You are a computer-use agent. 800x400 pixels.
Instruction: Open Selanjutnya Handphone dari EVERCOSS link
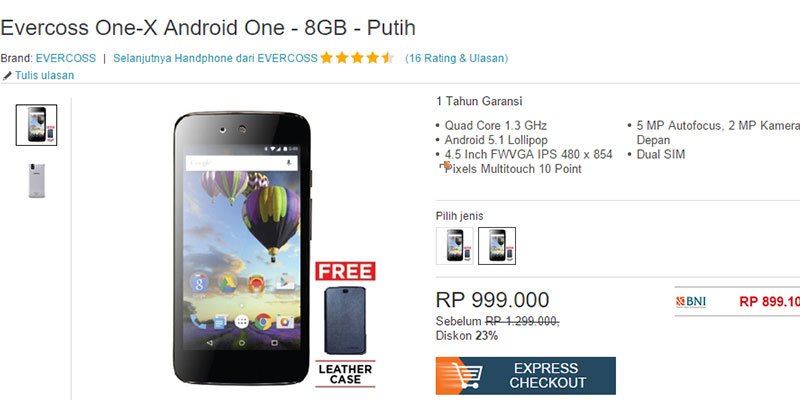[215, 58]
